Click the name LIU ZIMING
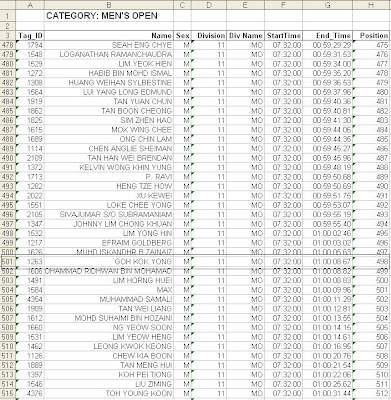This screenshot has width=391, height=400. coord(154,384)
